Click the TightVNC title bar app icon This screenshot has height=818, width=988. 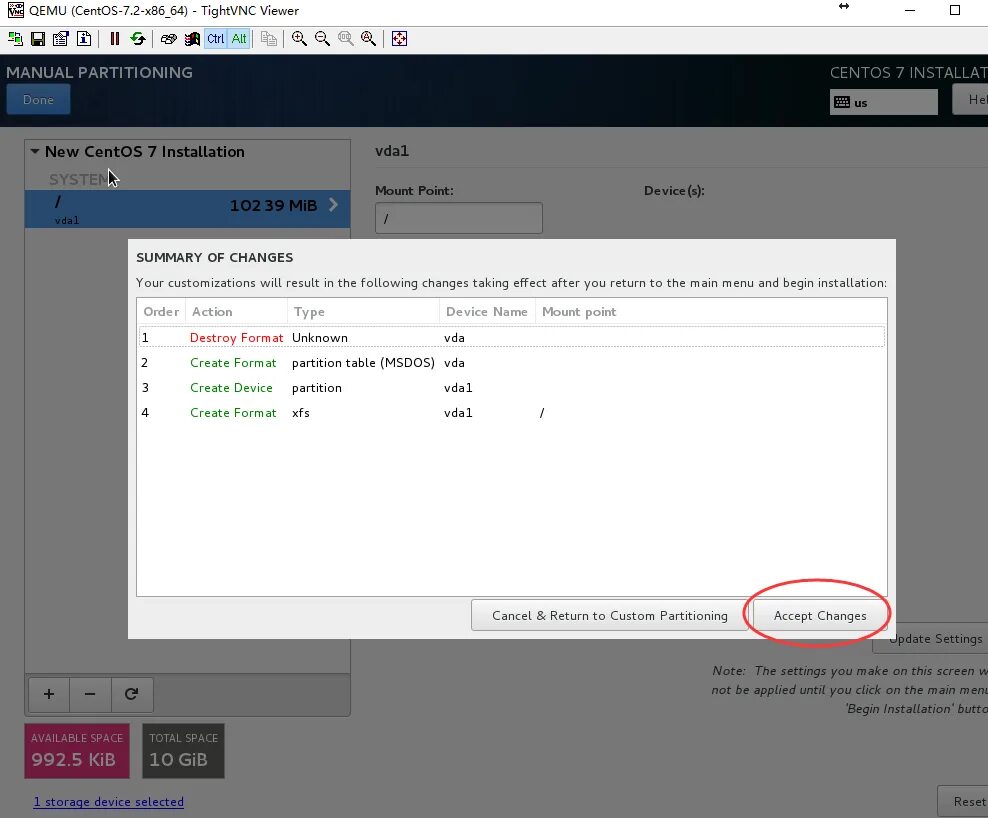coord(16,10)
